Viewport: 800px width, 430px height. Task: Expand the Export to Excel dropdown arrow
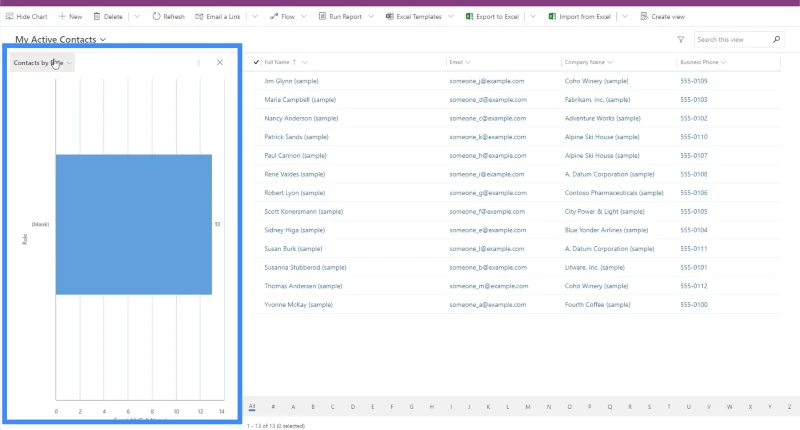pyautogui.click(x=533, y=16)
